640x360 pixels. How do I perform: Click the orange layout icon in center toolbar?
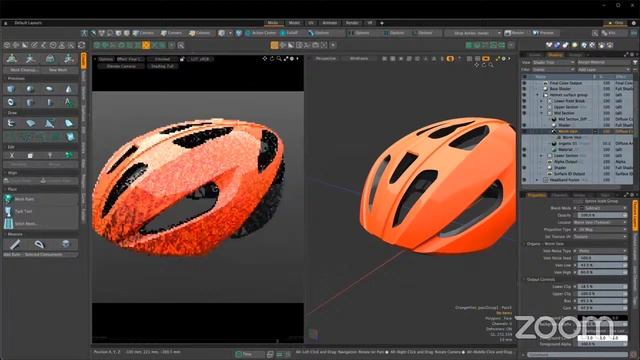(x=274, y=45)
